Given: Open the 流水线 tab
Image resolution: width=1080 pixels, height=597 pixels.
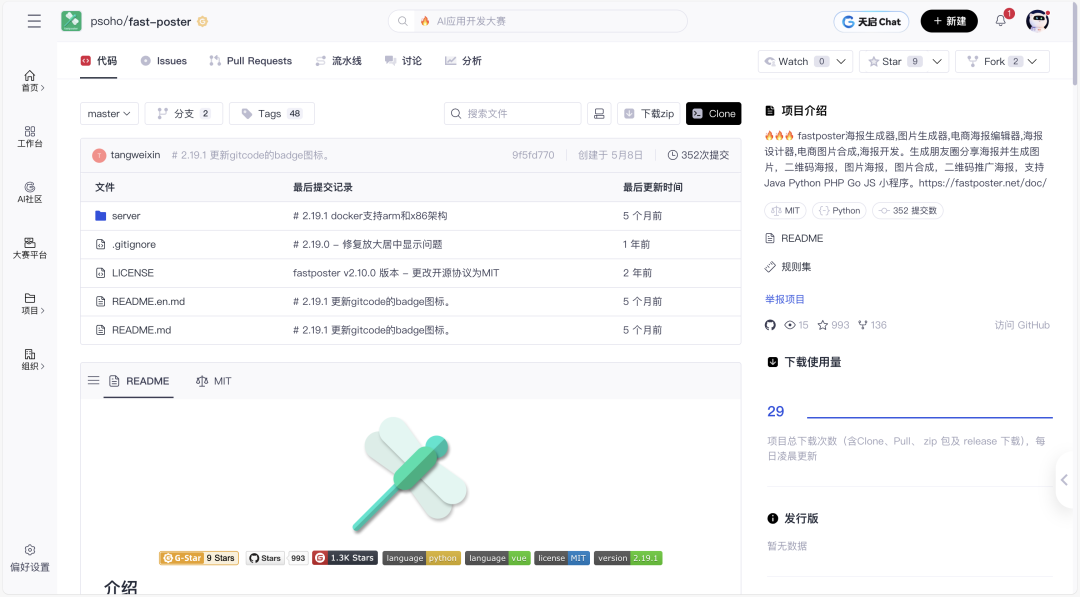Looking at the screenshot, I should tap(338, 61).
